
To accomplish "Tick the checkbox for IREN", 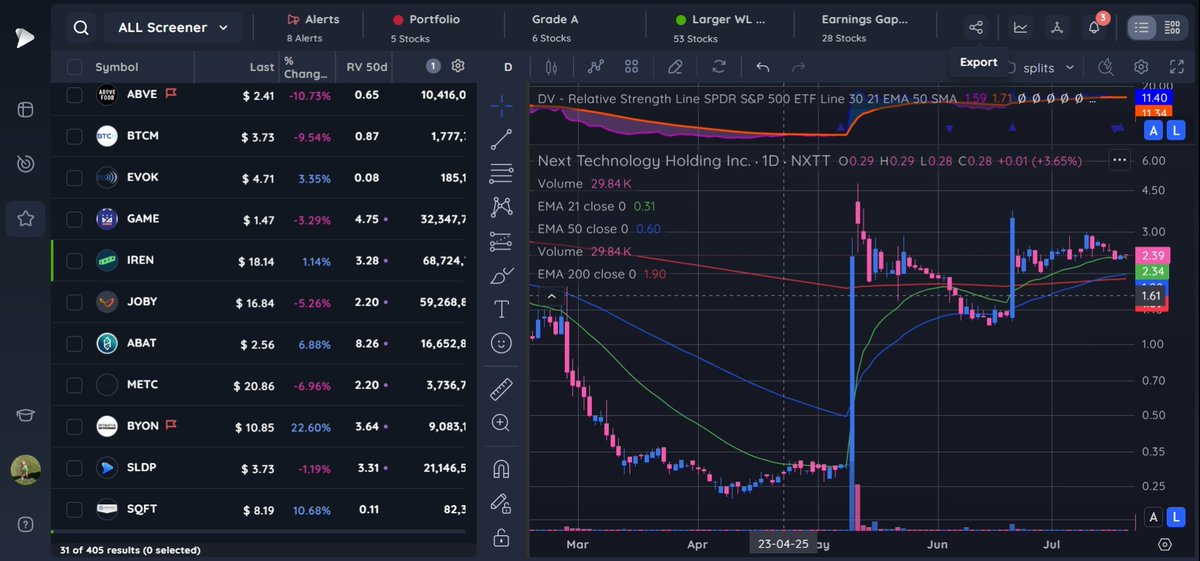I will [x=75, y=261].
